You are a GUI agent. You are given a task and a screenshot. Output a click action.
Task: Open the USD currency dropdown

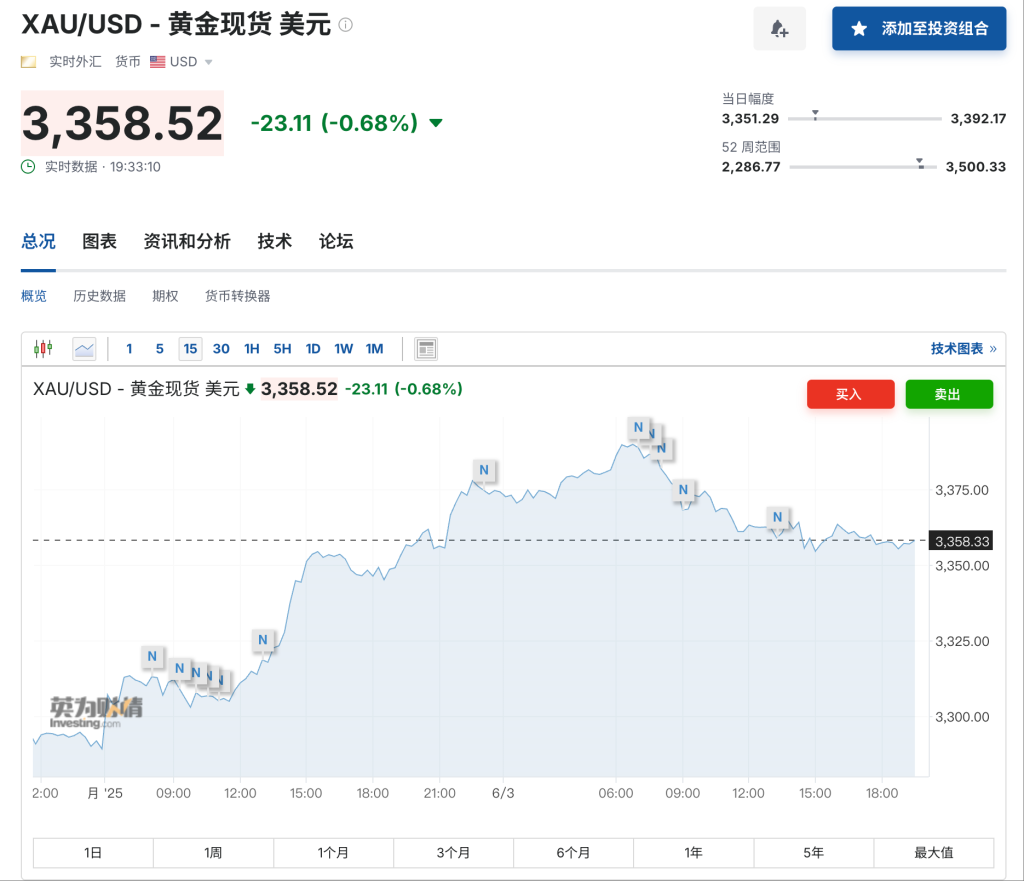[x=208, y=62]
